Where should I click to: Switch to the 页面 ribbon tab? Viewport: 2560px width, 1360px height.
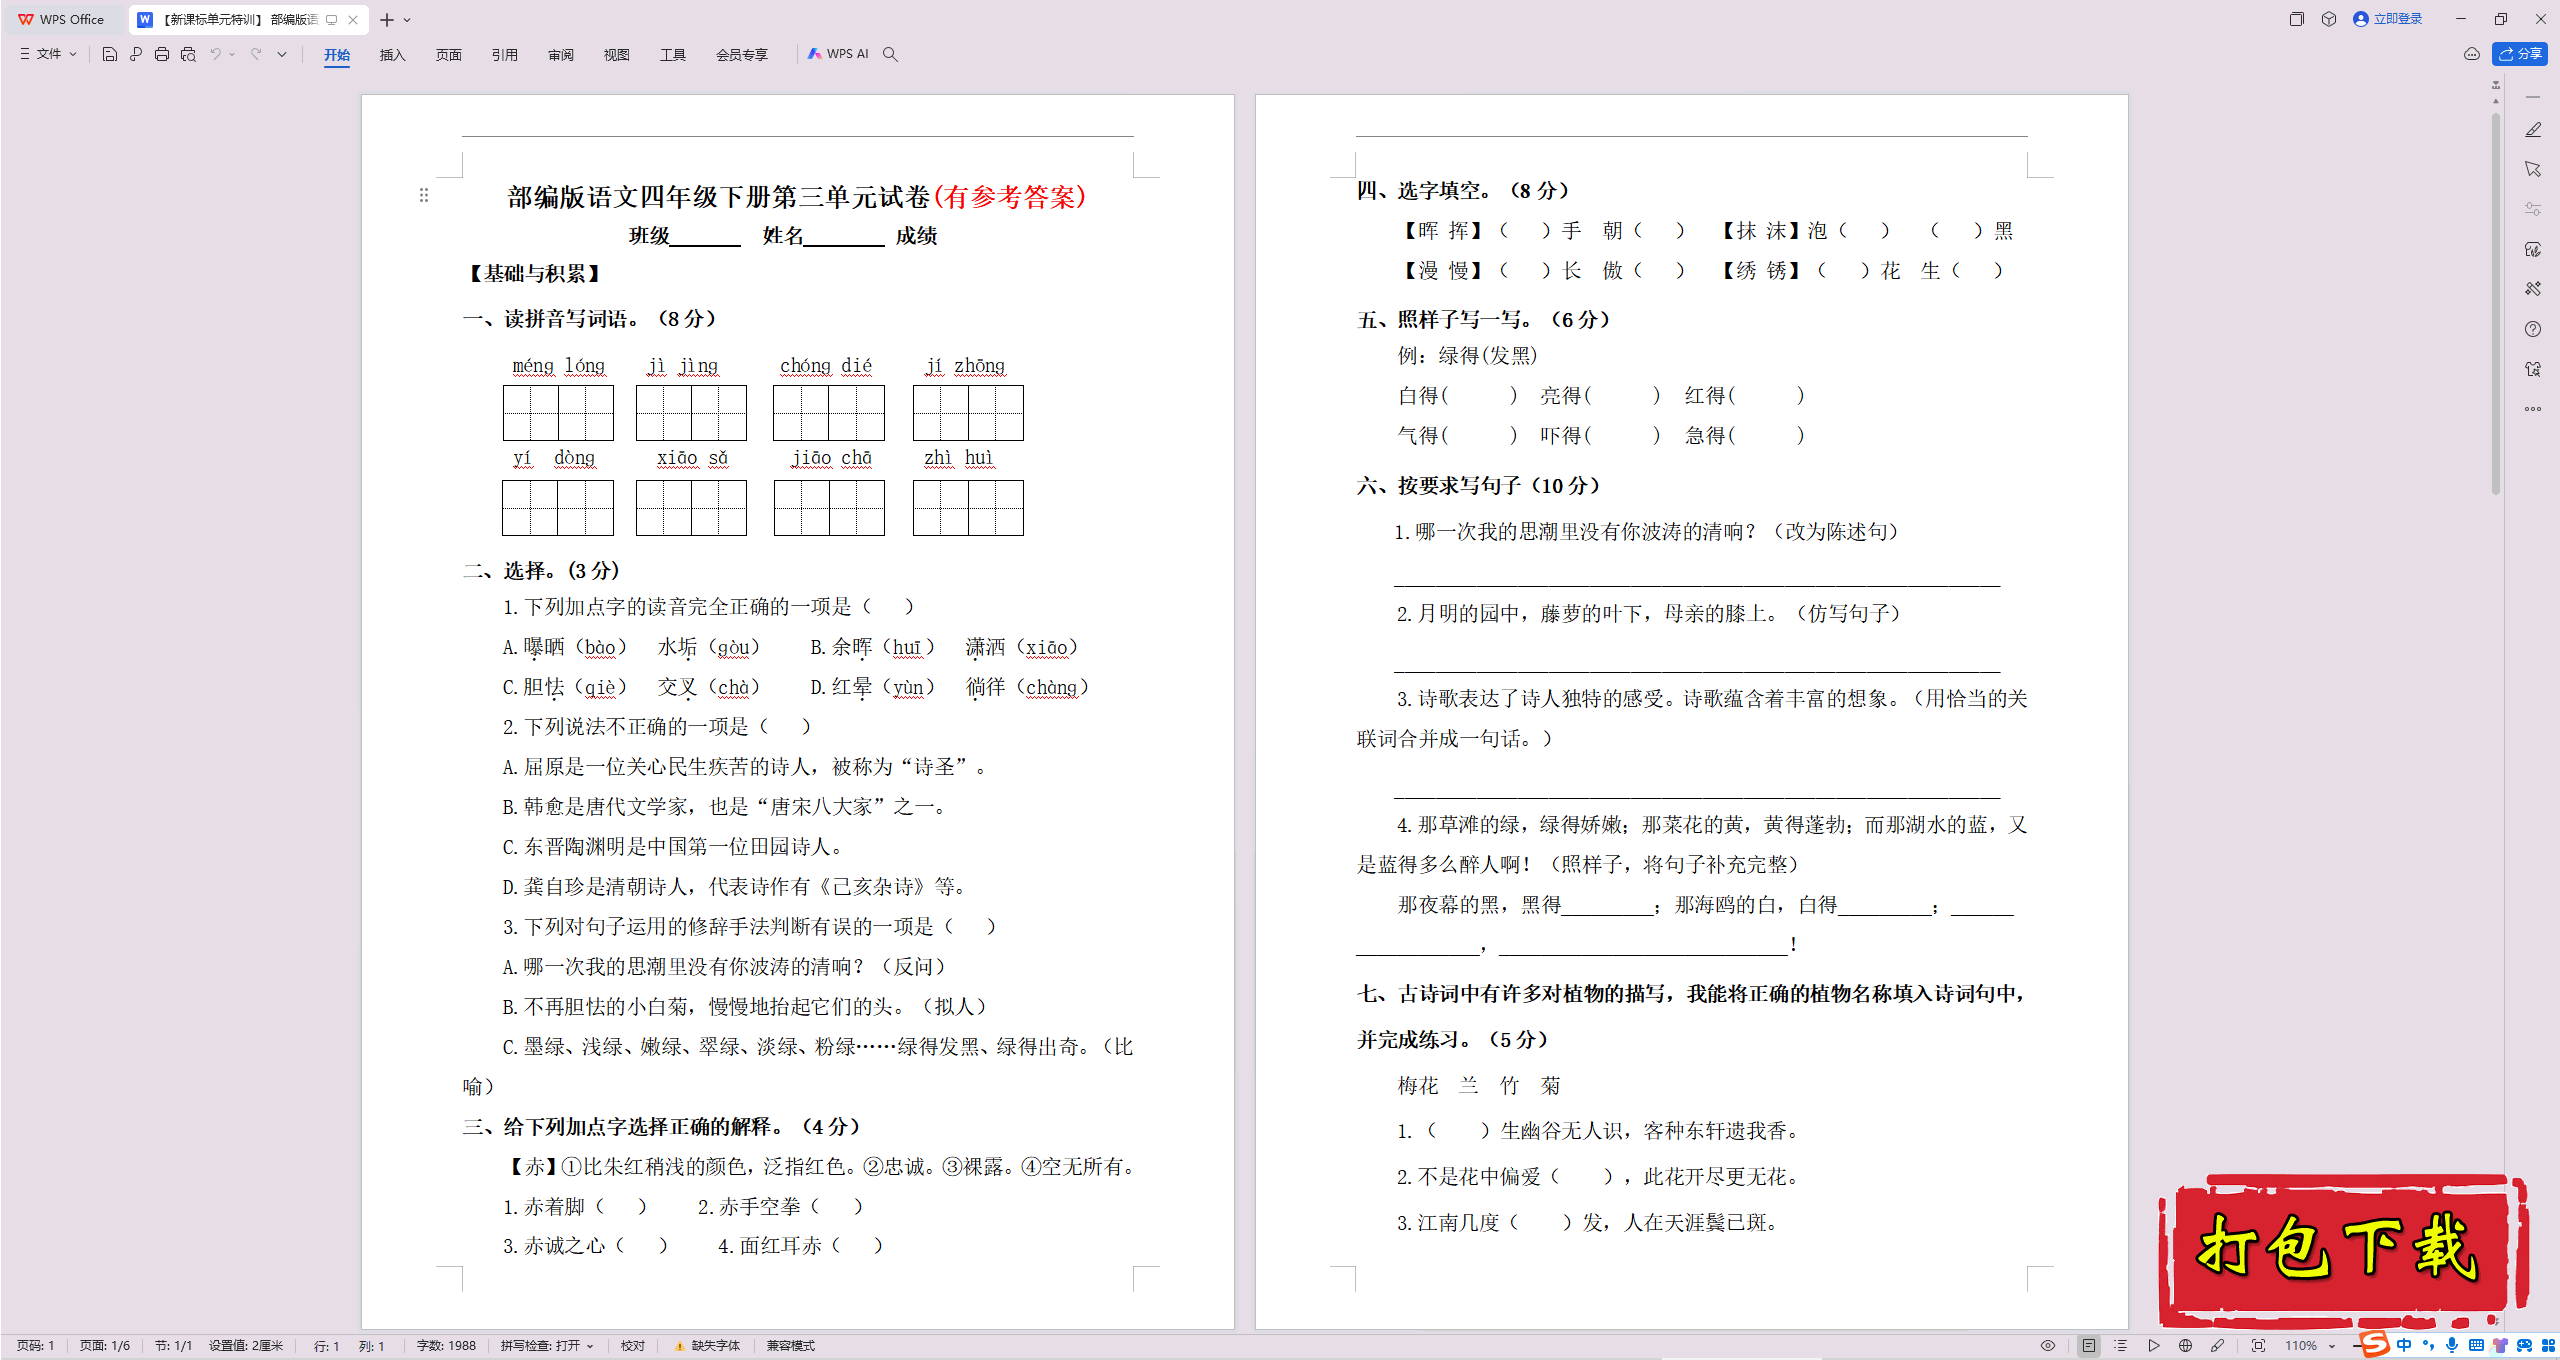pyautogui.click(x=449, y=54)
